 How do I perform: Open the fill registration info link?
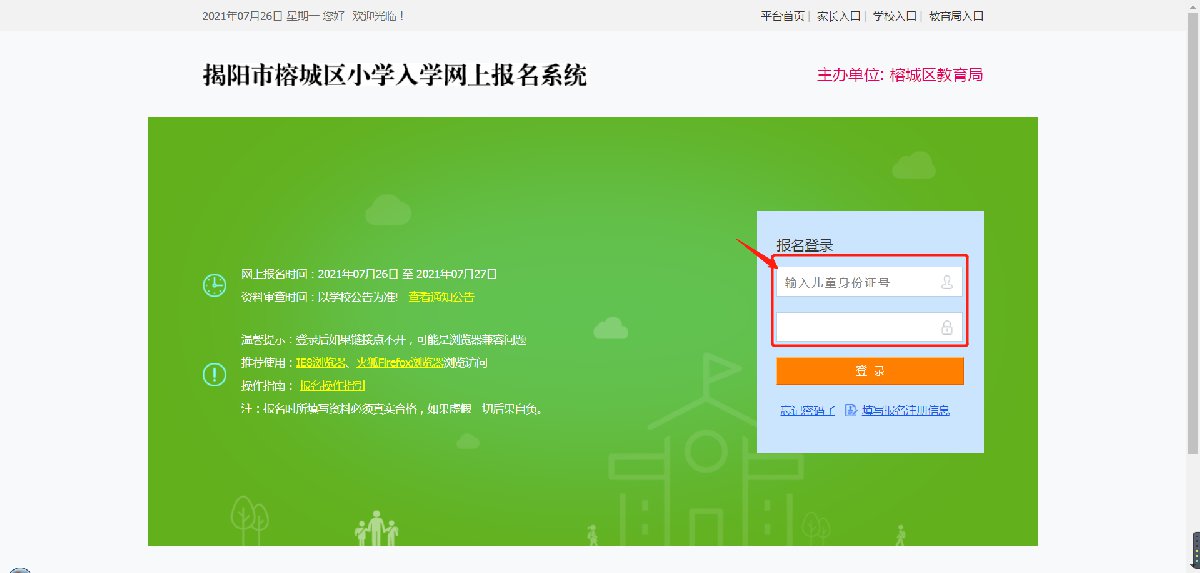coord(905,410)
